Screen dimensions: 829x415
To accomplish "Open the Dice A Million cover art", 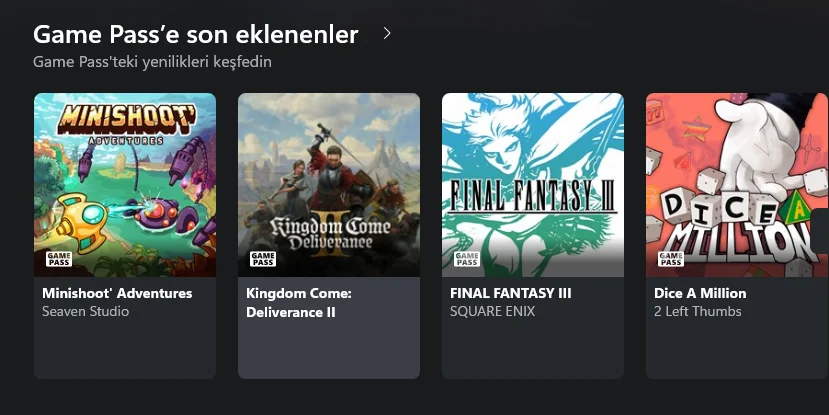I will click(x=737, y=185).
